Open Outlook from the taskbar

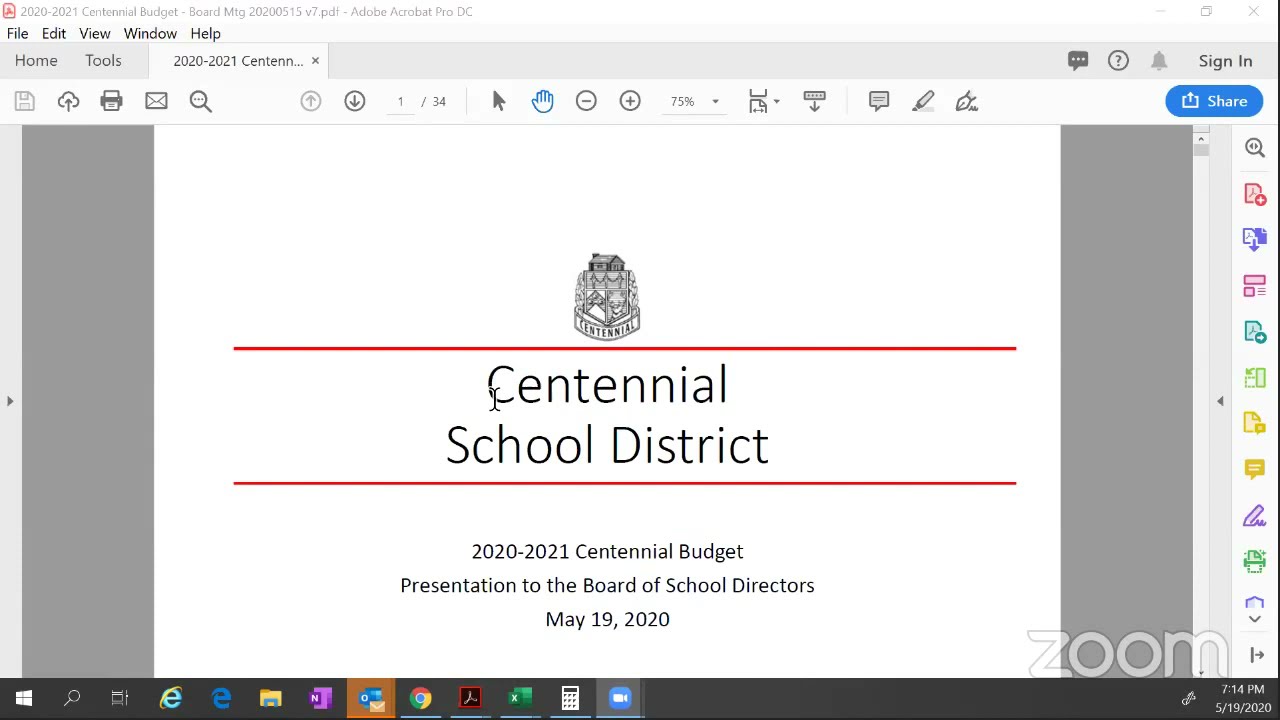coord(371,698)
